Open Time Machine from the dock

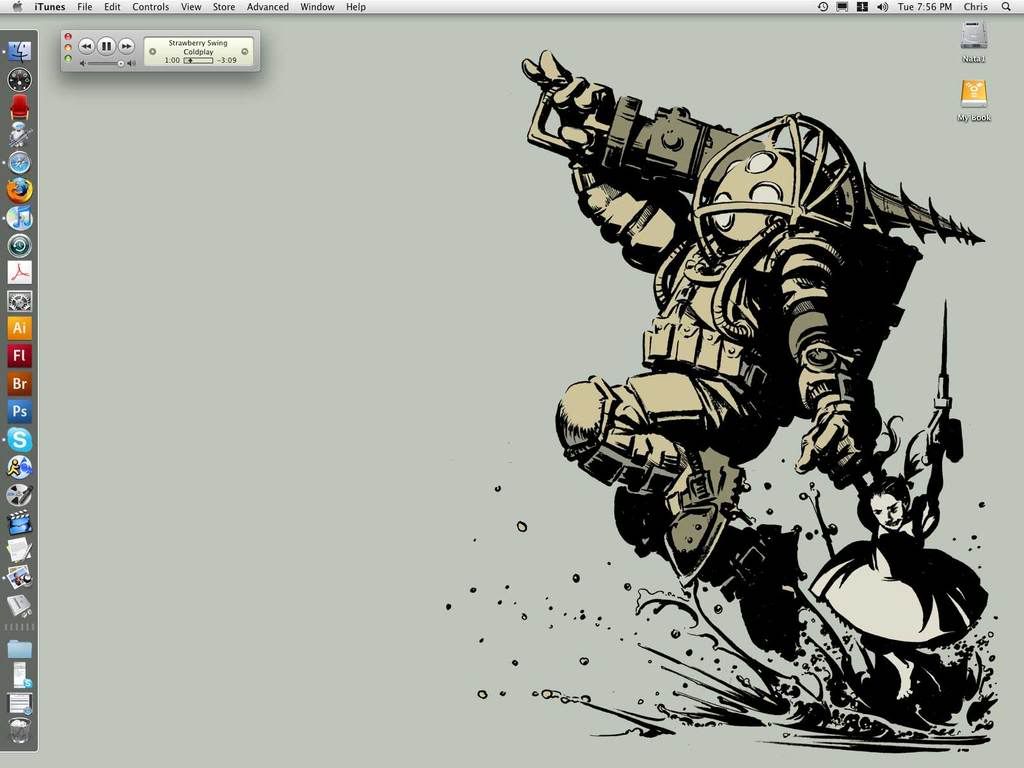coord(20,246)
